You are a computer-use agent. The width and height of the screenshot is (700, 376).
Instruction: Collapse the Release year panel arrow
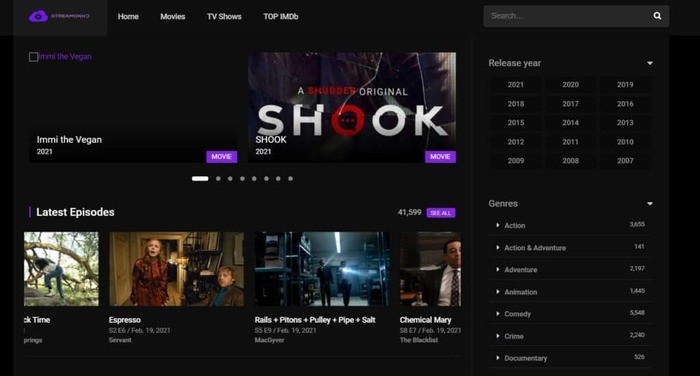pyautogui.click(x=650, y=63)
